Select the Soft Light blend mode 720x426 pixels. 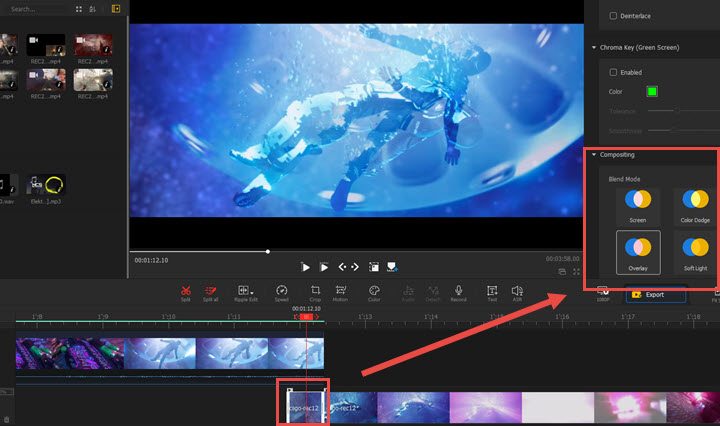click(695, 252)
